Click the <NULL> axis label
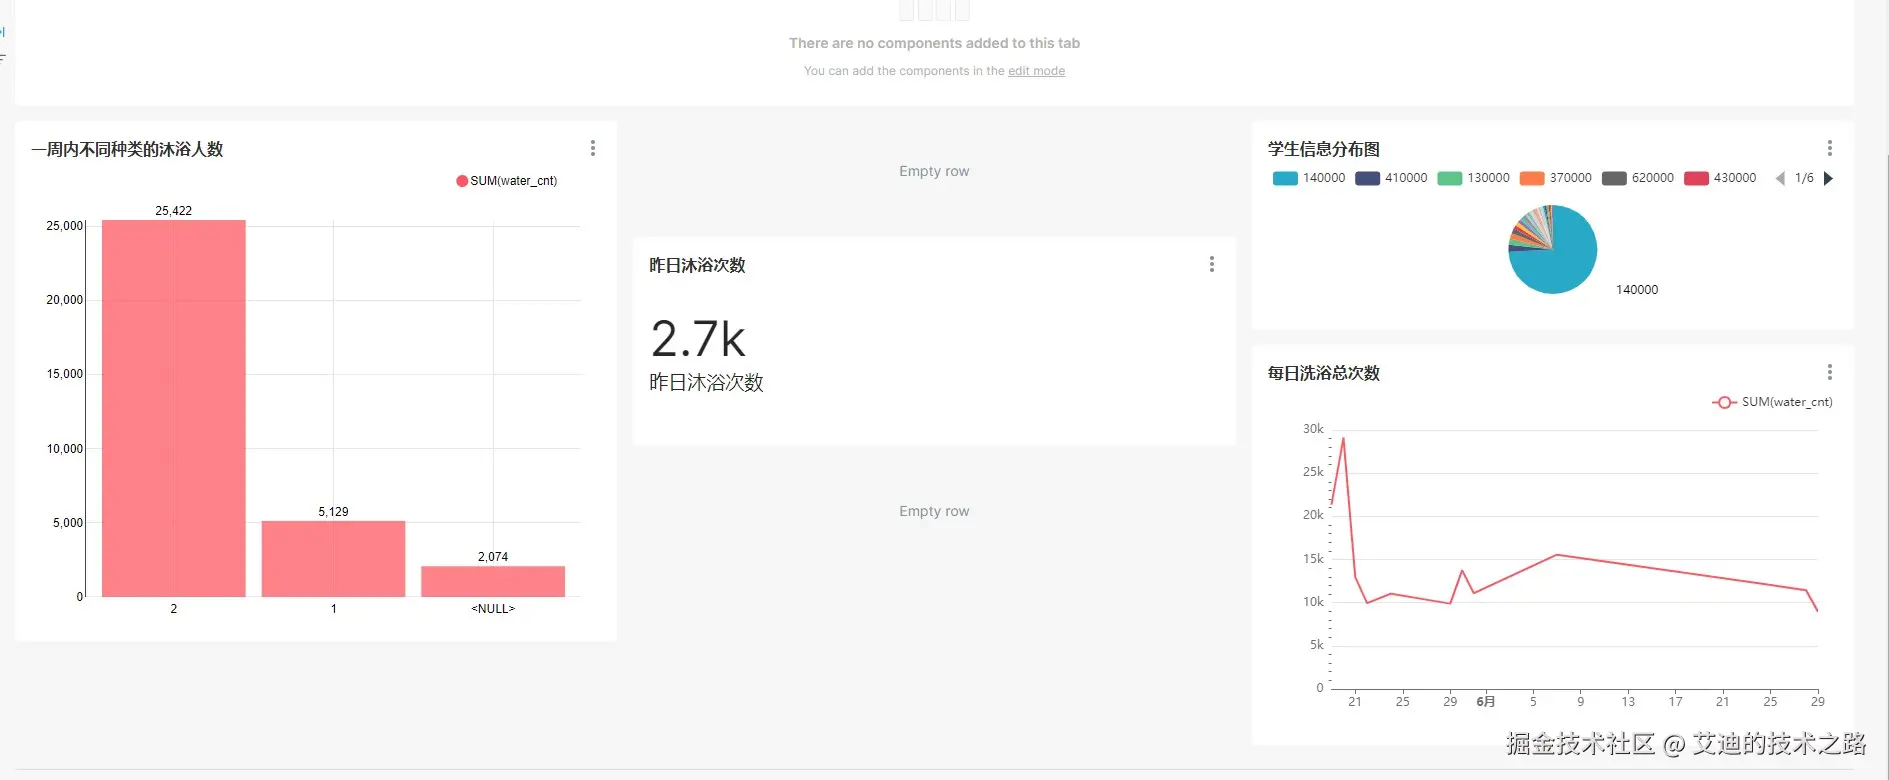This screenshot has height=780, width=1889. [493, 609]
